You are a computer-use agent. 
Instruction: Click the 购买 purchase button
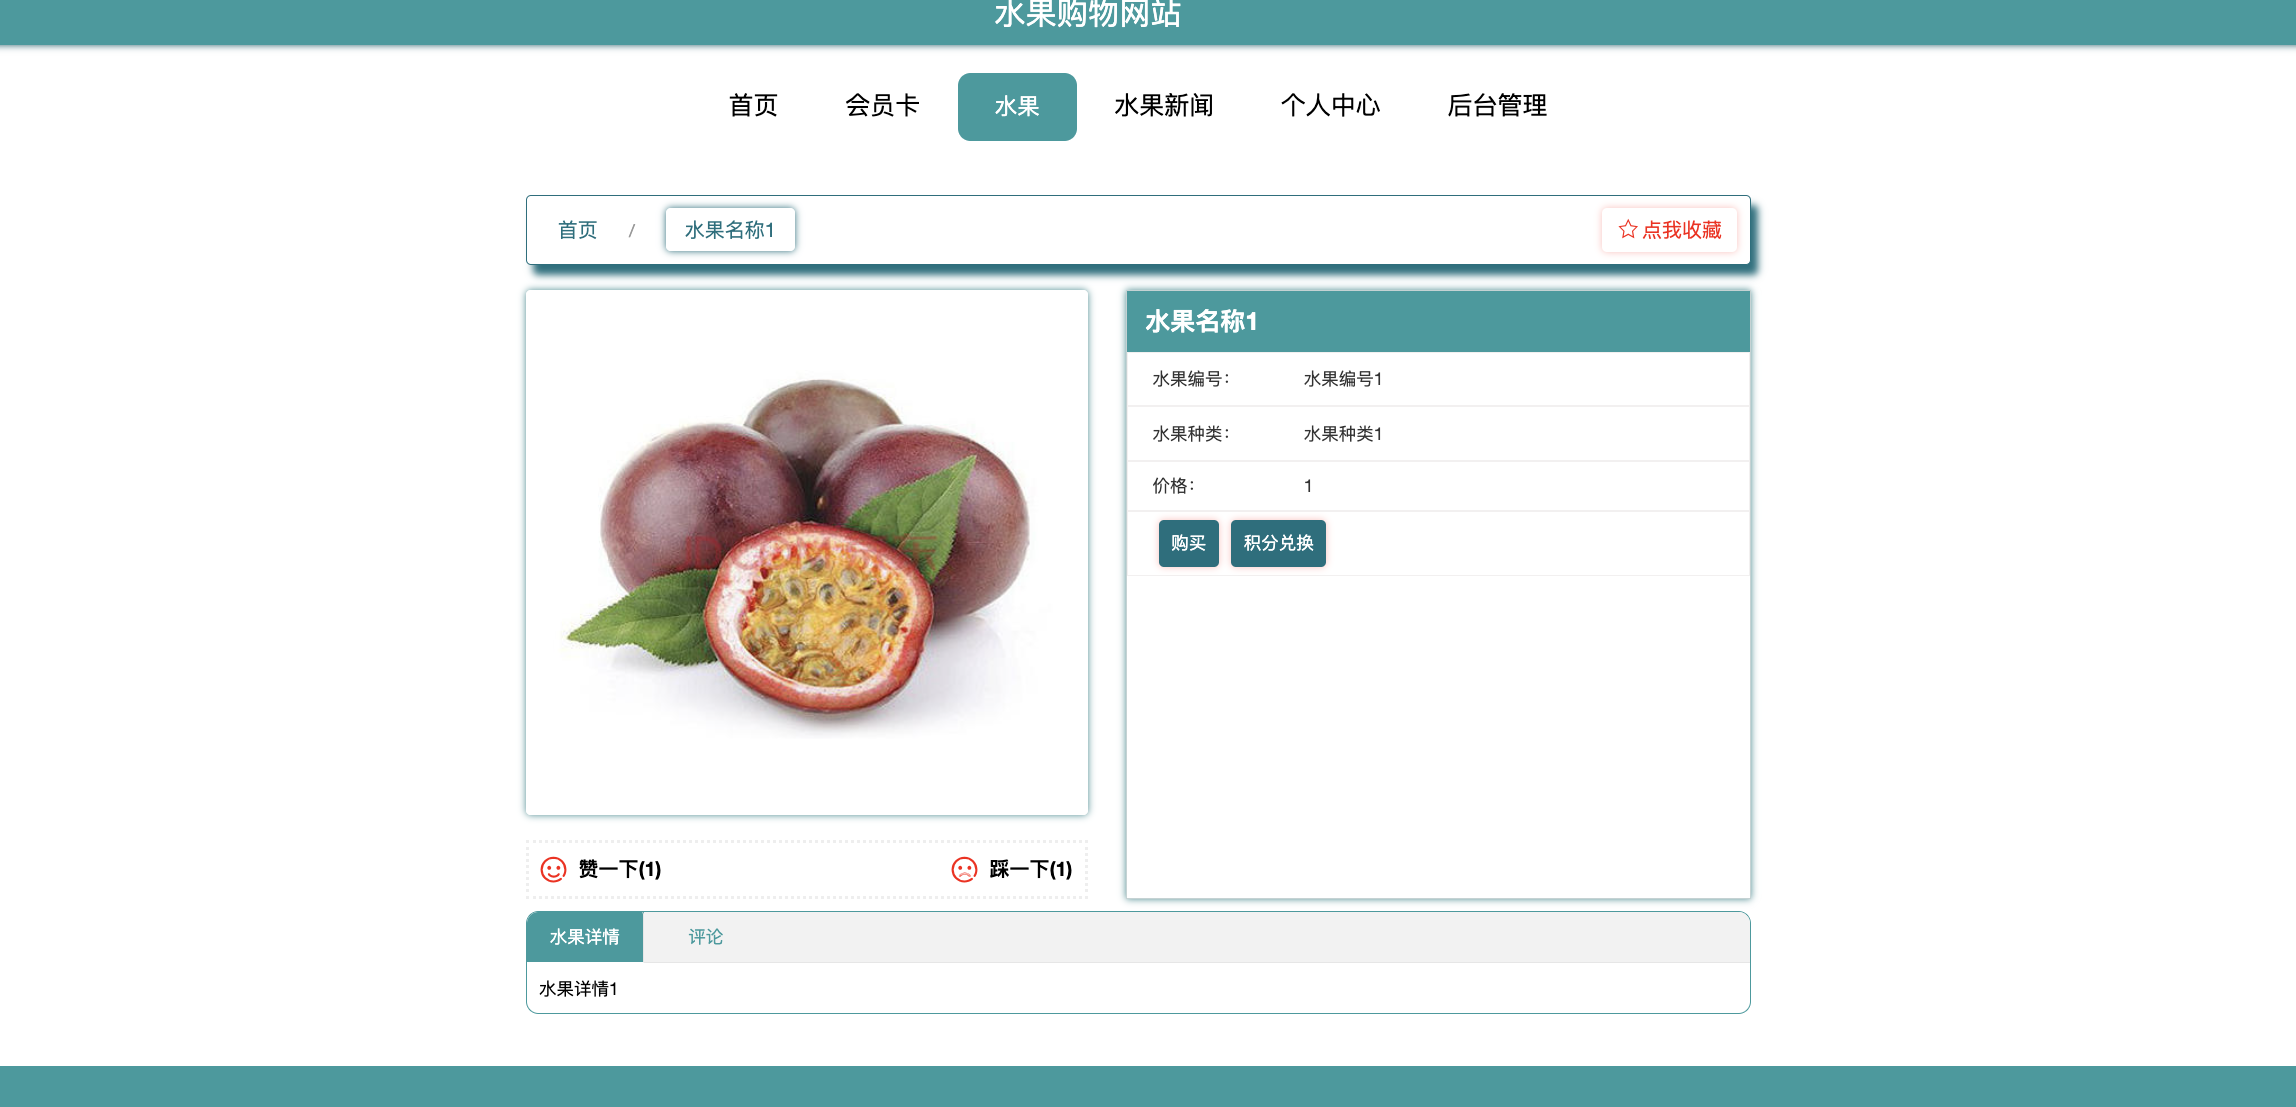[x=1188, y=543]
